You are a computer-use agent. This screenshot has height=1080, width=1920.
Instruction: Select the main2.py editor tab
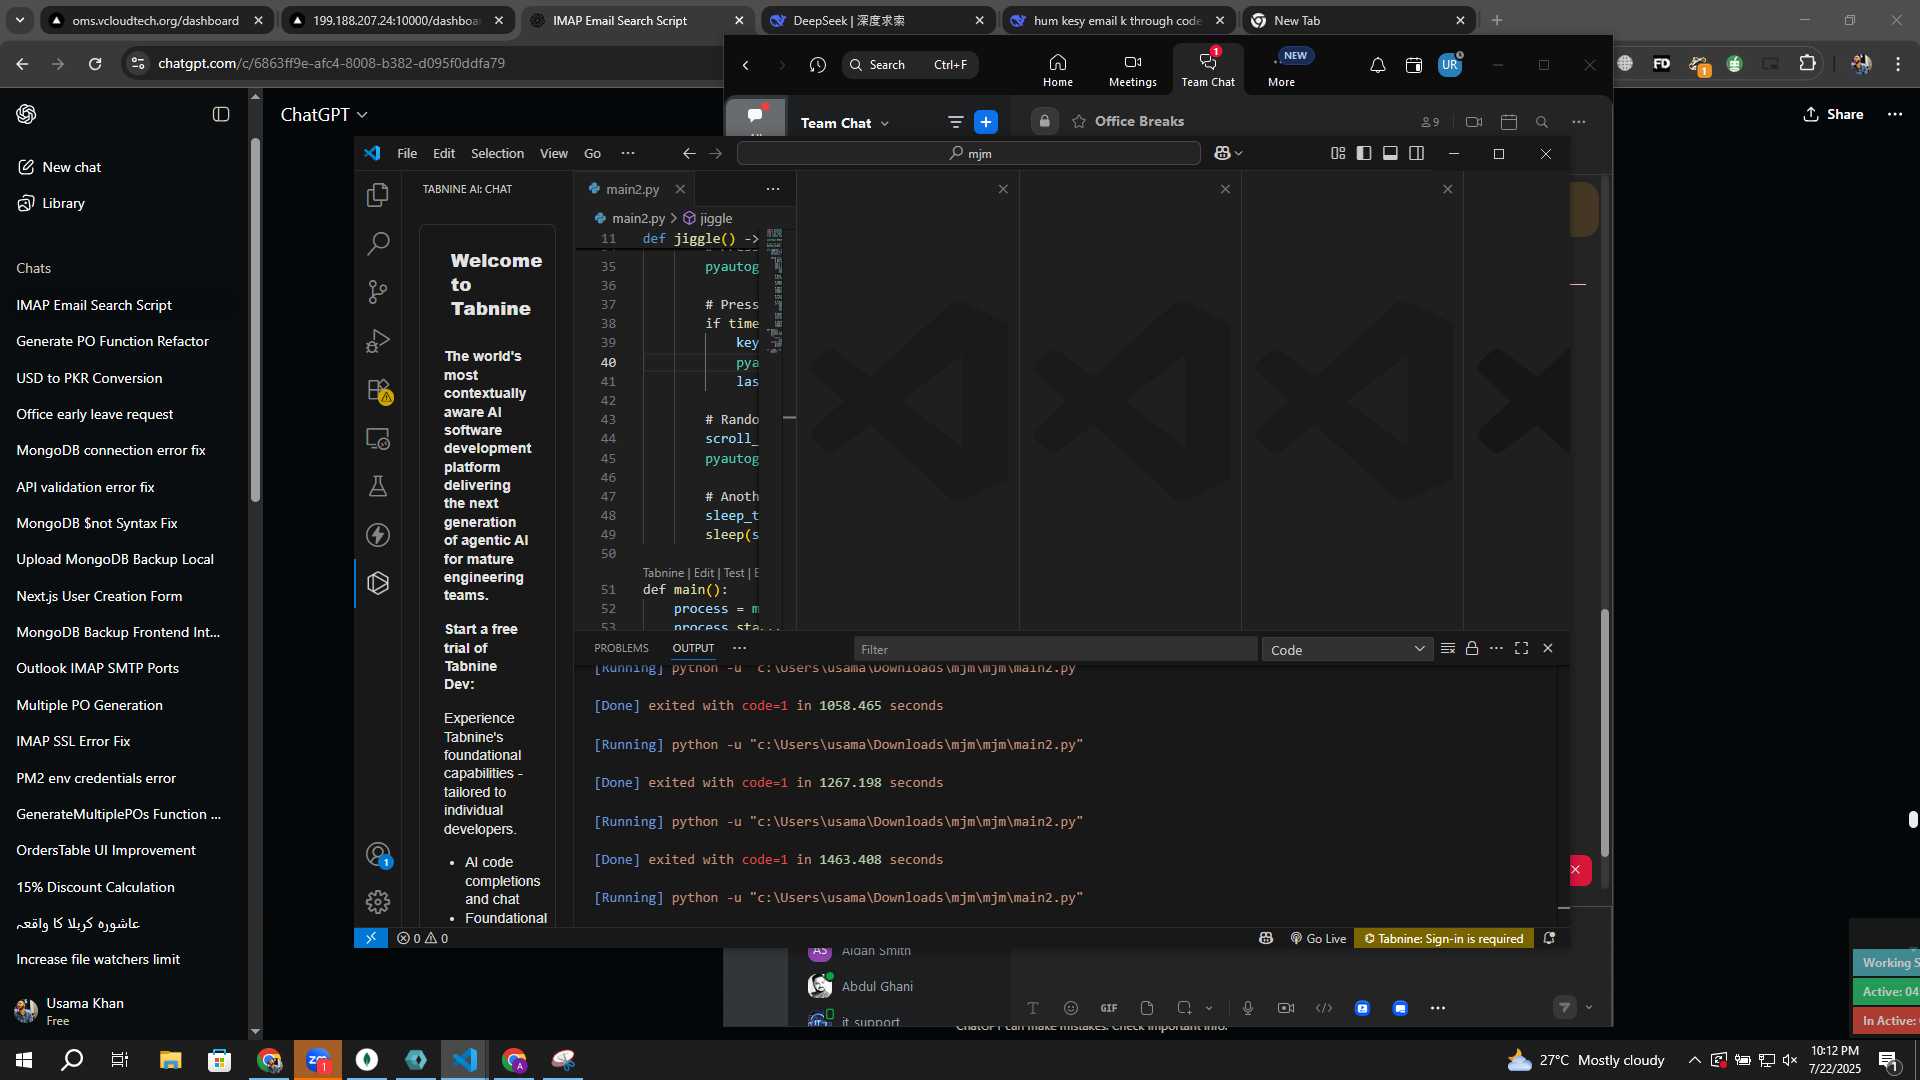[632, 189]
